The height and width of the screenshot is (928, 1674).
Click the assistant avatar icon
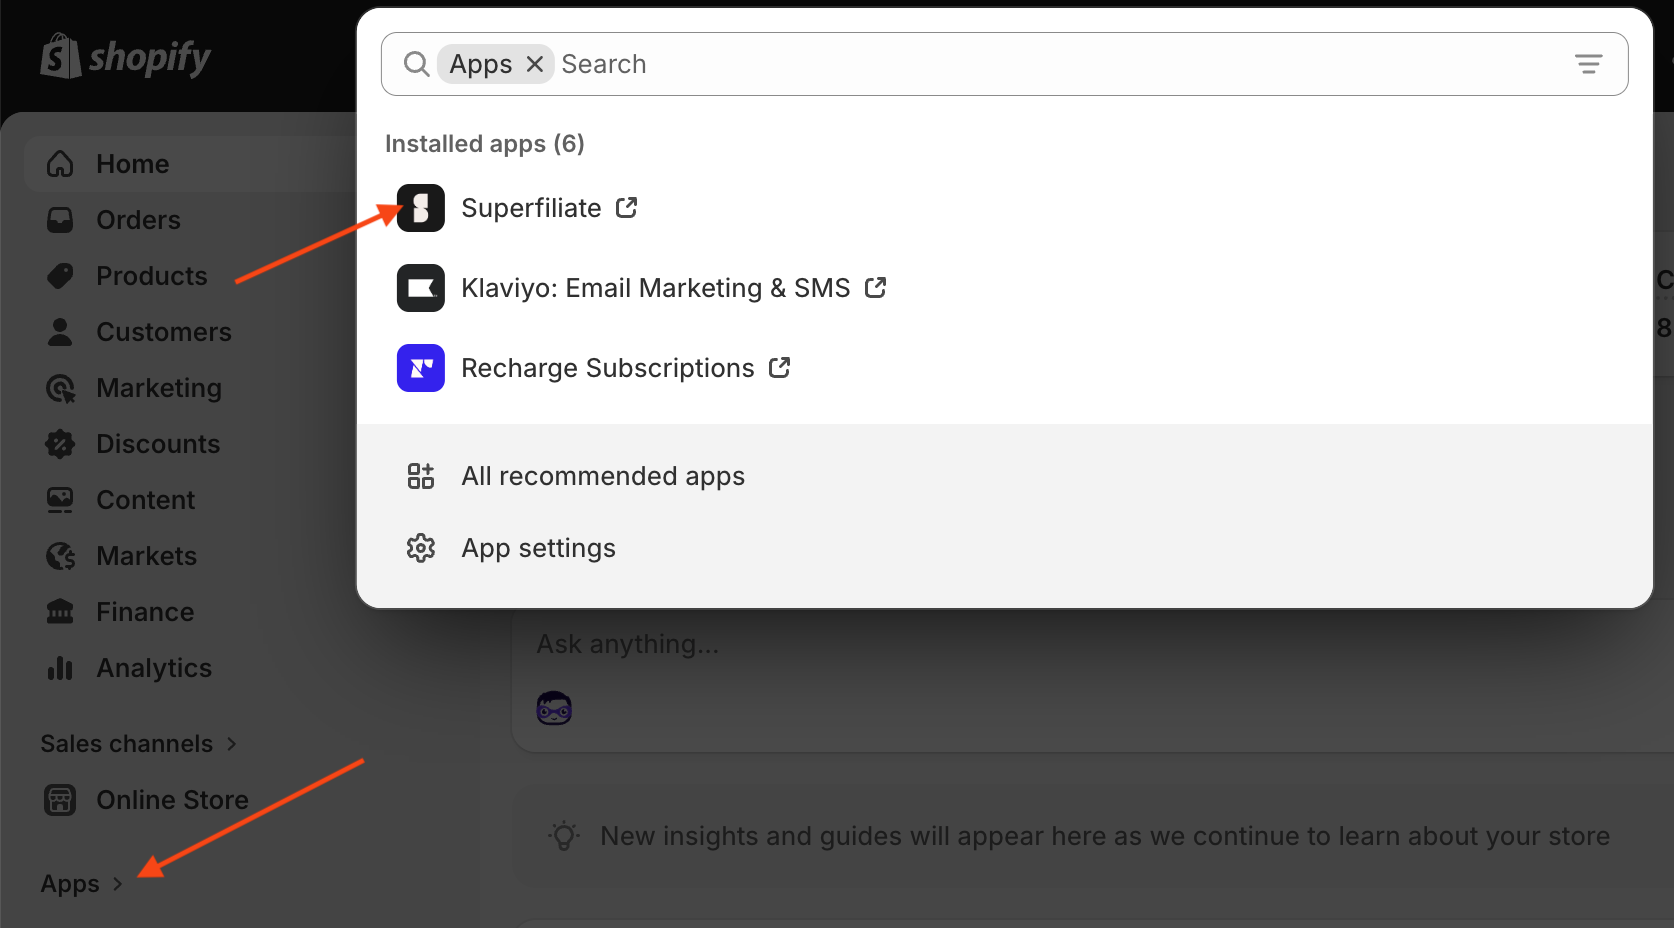coord(554,708)
